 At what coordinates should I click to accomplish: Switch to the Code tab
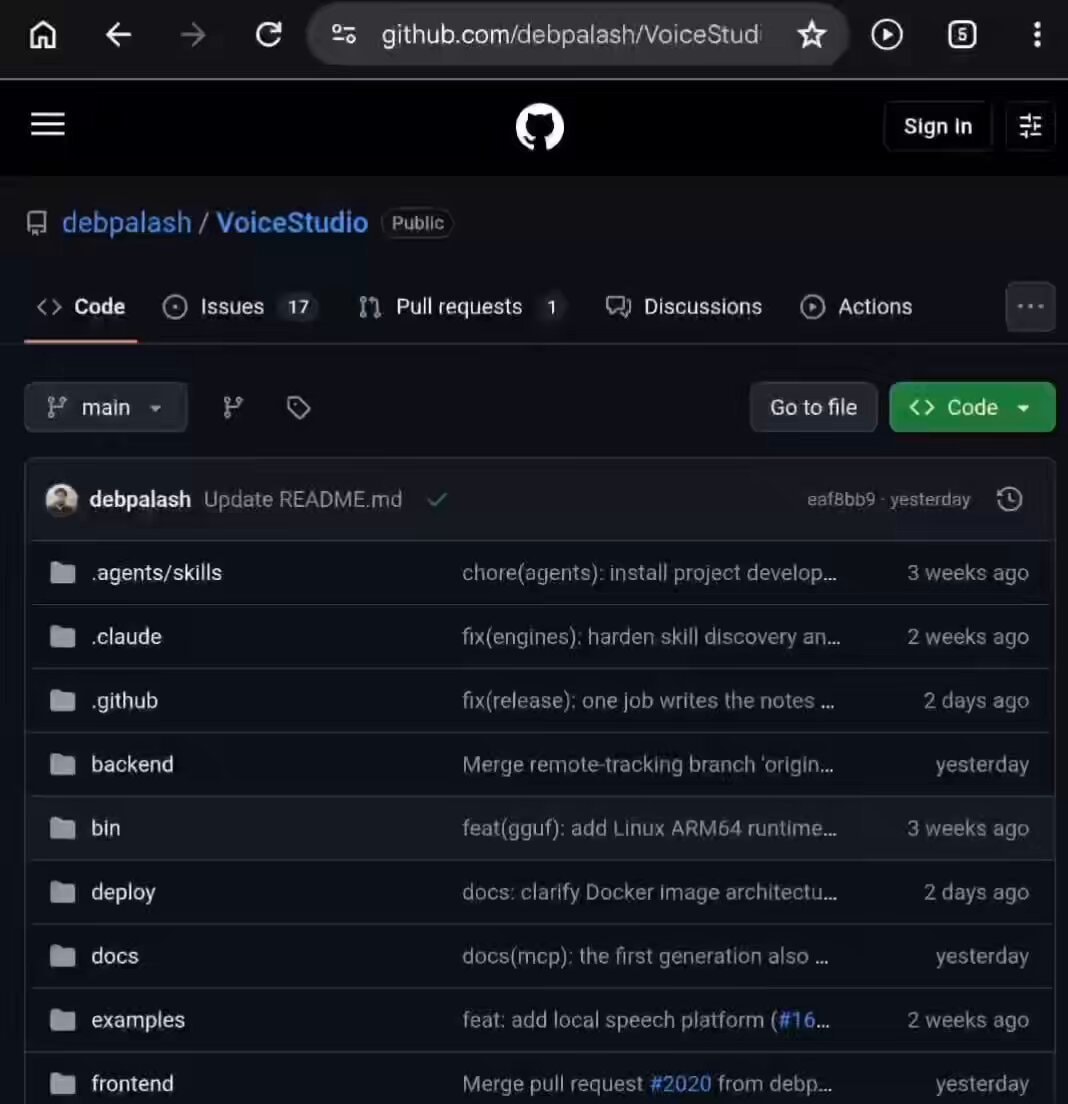coord(81,306)
